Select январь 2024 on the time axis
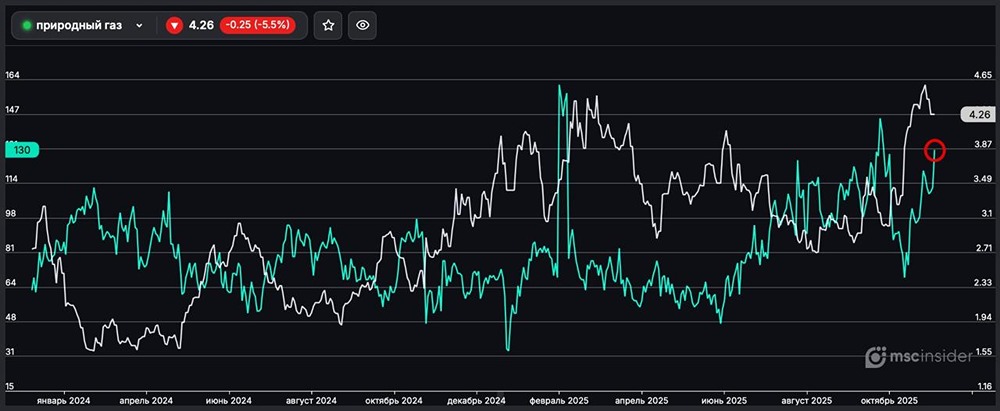 point(63,400)
